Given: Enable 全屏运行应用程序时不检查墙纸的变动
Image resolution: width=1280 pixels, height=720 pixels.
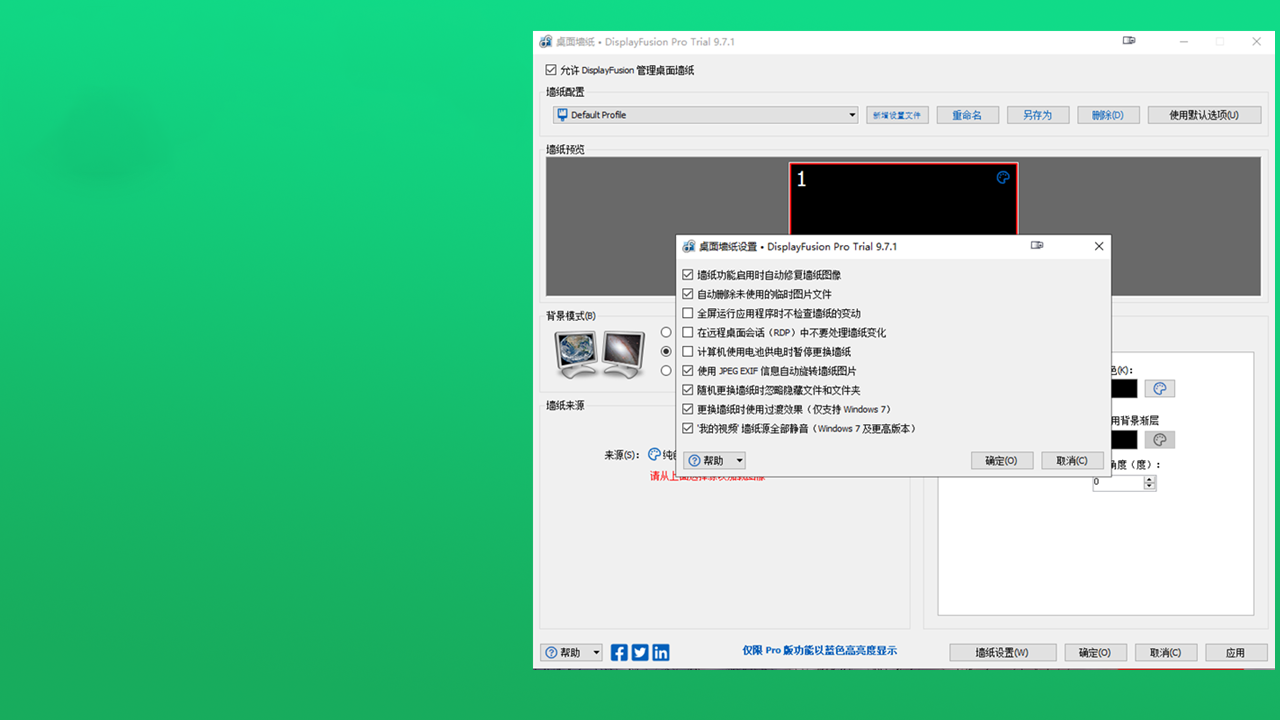Looking at the screenshot, I should 688,313.
